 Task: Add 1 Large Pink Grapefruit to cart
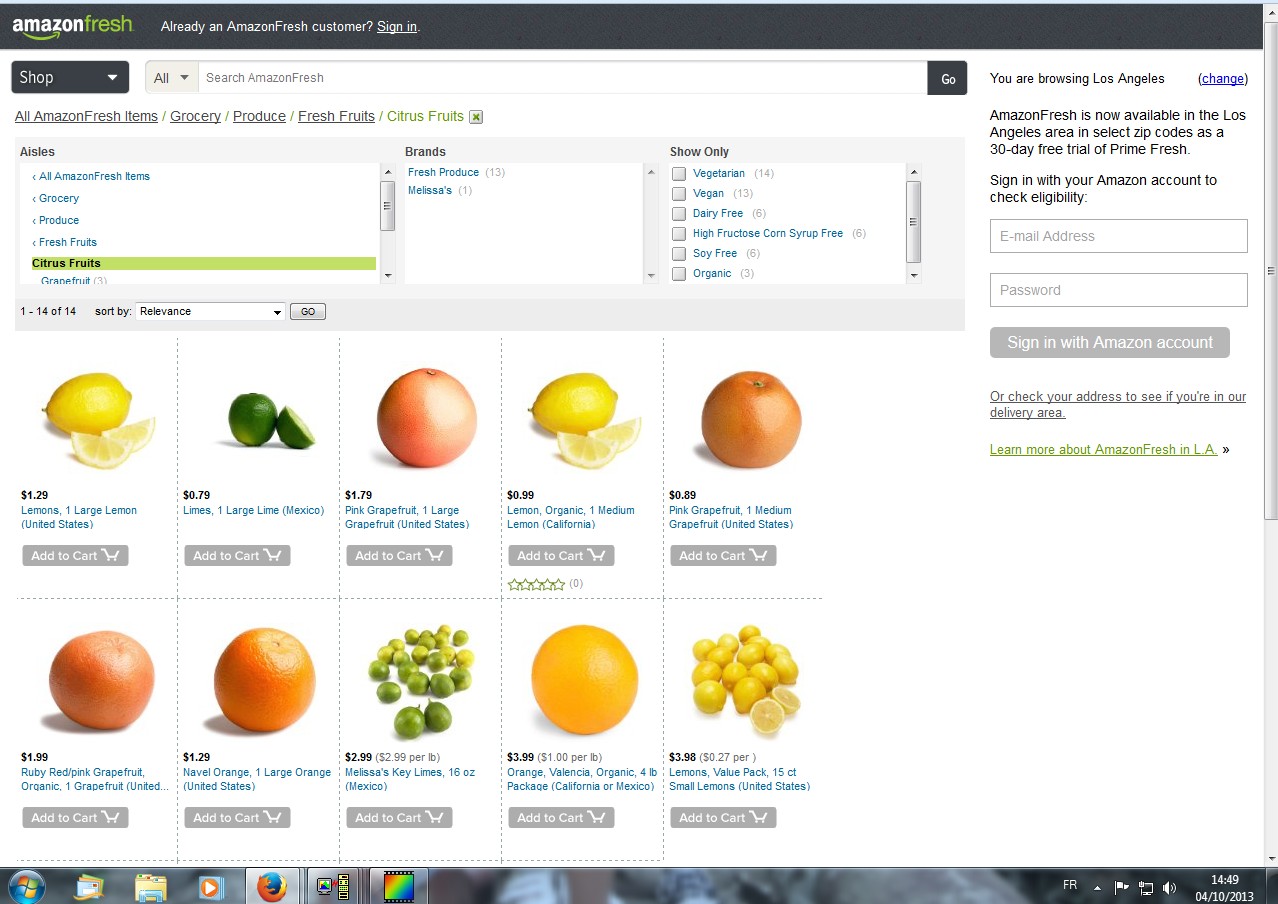(x=399, y=555)
